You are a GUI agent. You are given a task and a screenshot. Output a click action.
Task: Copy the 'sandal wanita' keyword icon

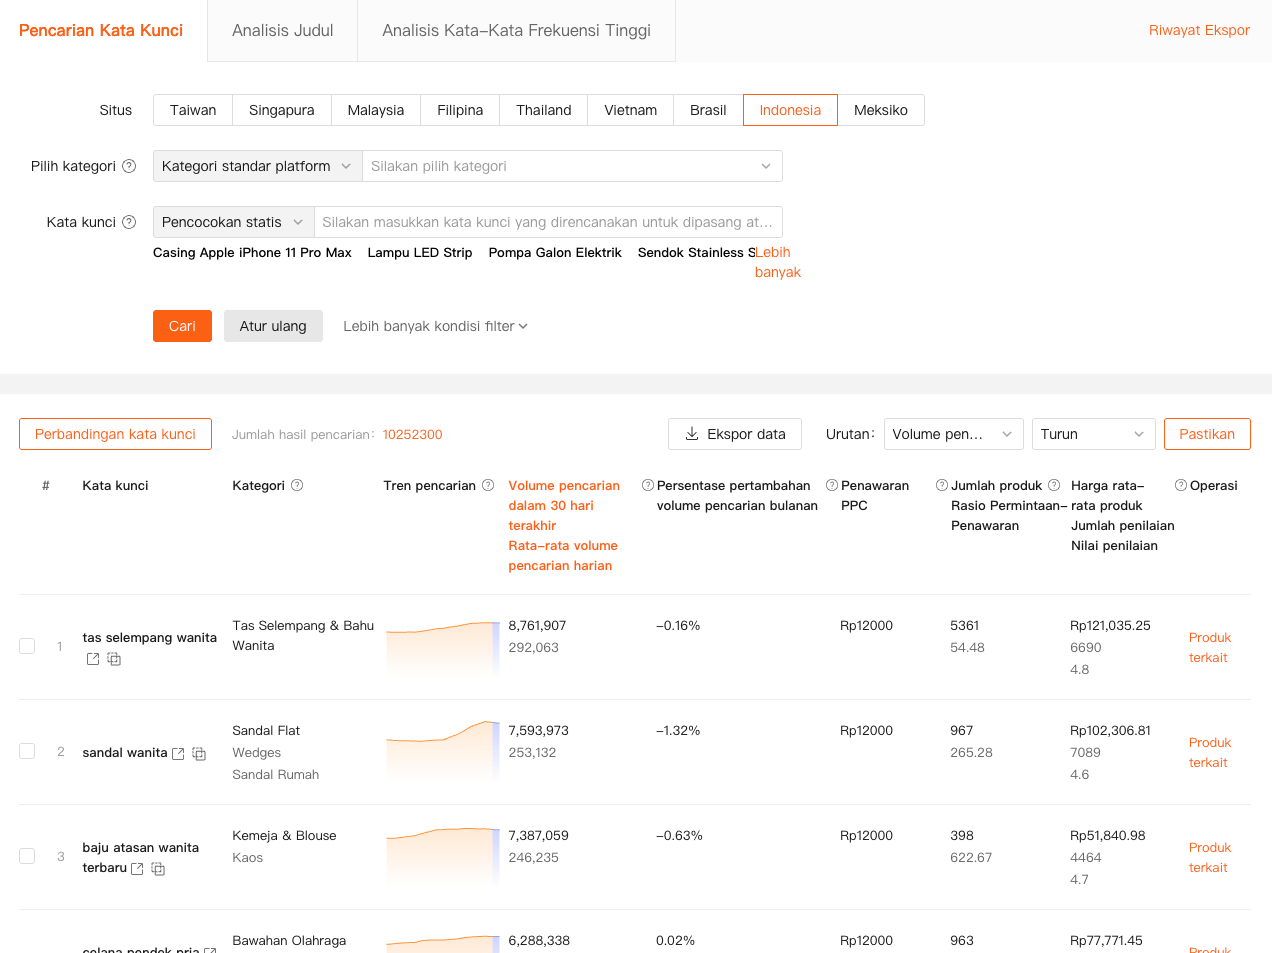pyautogui.click(x=199, y=754)
